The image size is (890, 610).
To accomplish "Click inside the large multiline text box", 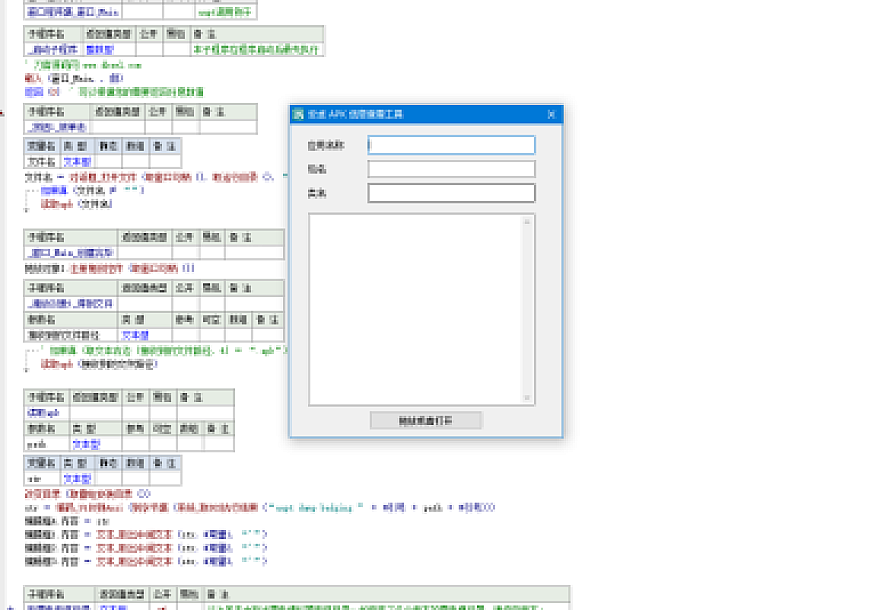I will pyautogui.click(x=415, y=309).
